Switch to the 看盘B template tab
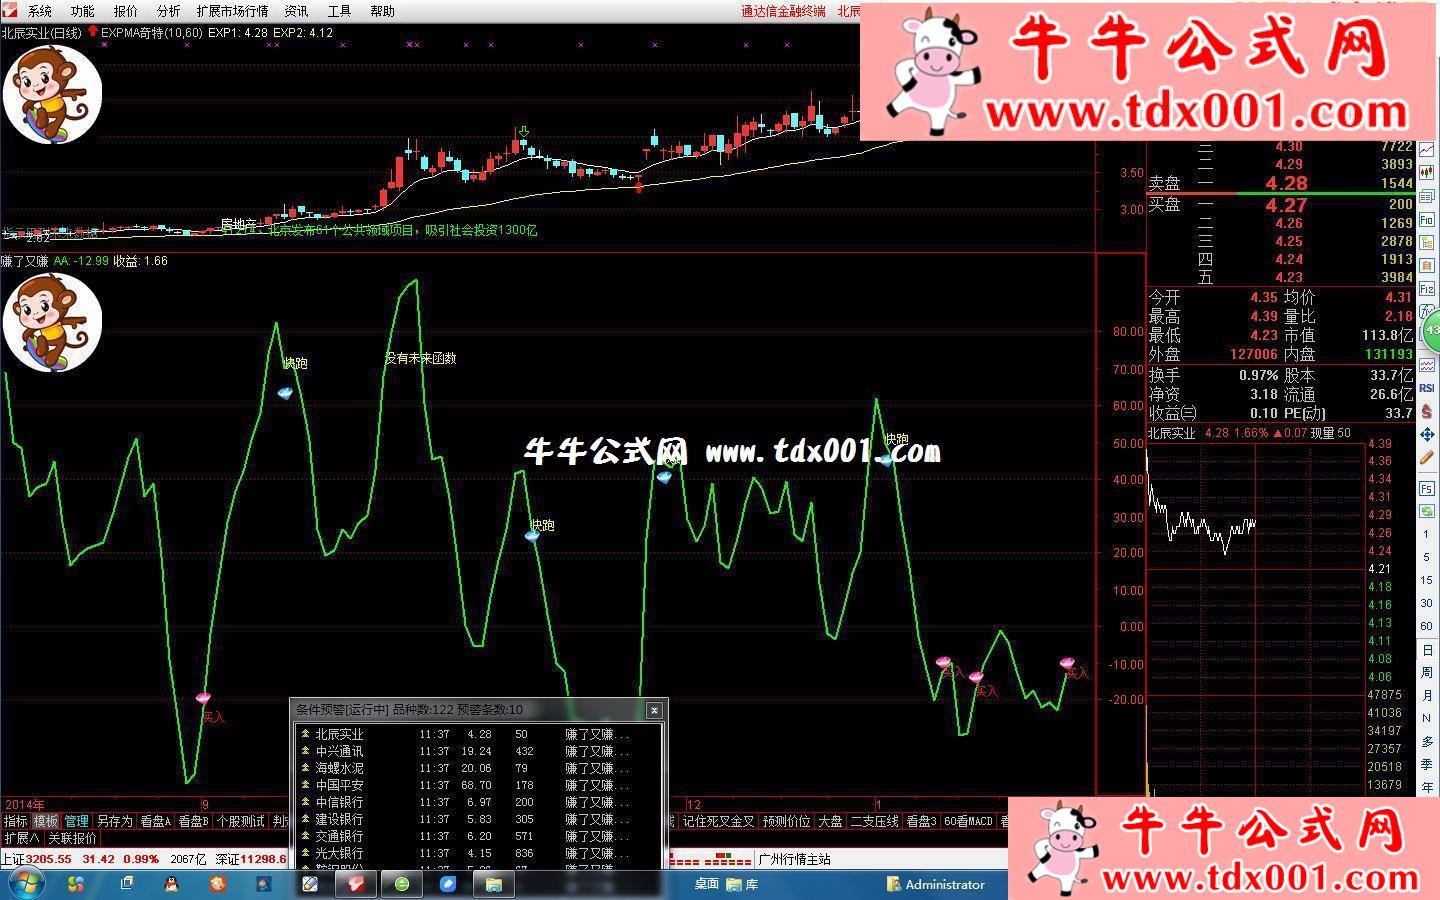Screen dimensions: 1440x900 (194, 821)
